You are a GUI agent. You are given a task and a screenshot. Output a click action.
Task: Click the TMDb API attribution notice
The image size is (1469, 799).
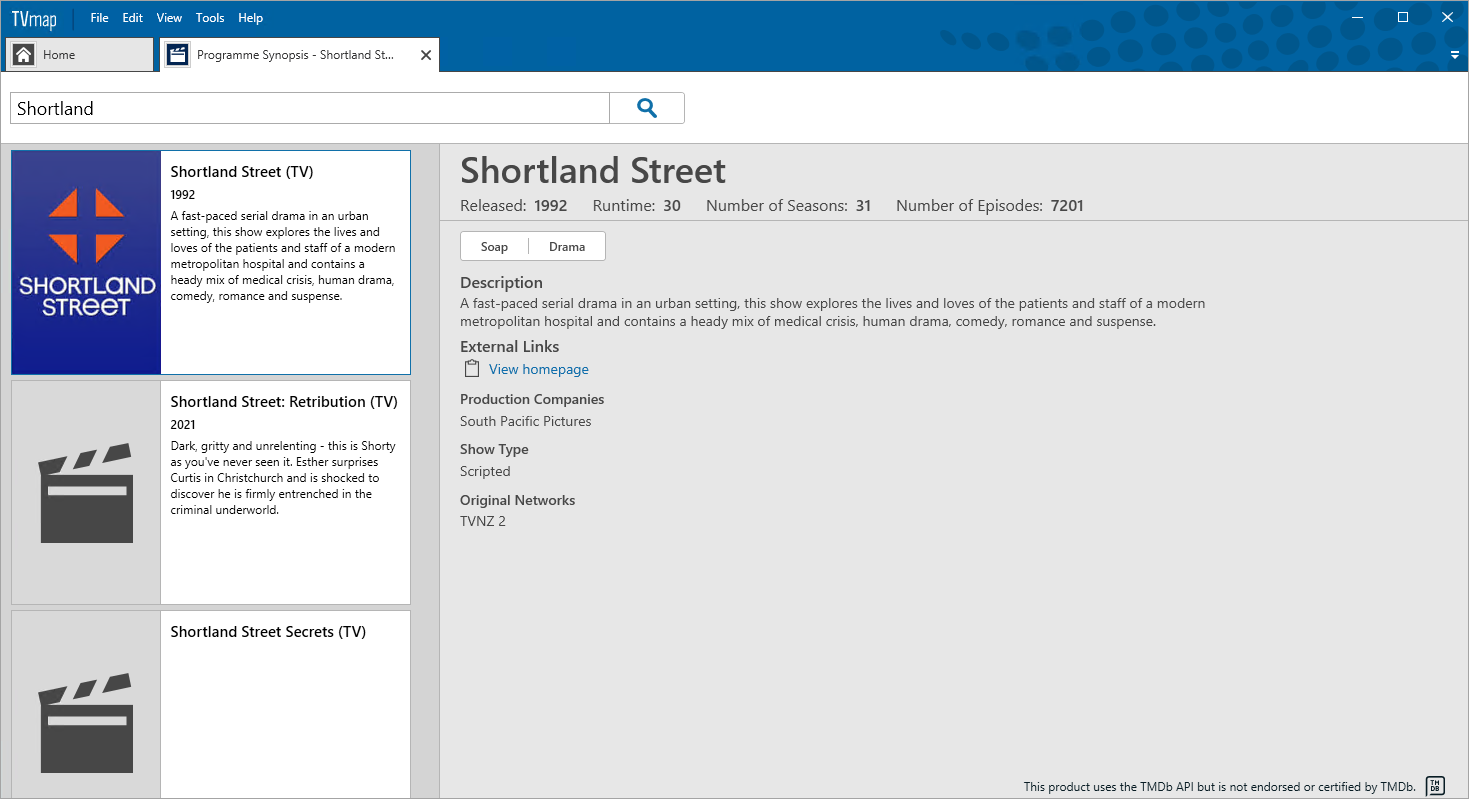click(1220, 787)
